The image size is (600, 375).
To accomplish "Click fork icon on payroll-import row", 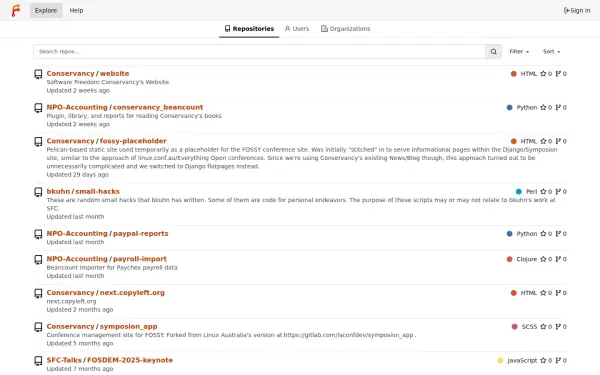I will coord(558,259).
